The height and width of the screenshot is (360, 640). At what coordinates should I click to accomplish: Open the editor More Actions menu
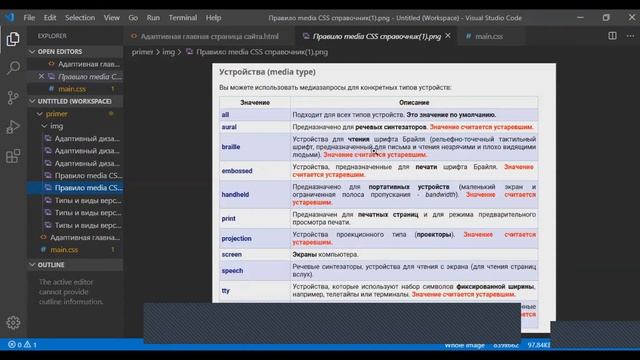630,36
